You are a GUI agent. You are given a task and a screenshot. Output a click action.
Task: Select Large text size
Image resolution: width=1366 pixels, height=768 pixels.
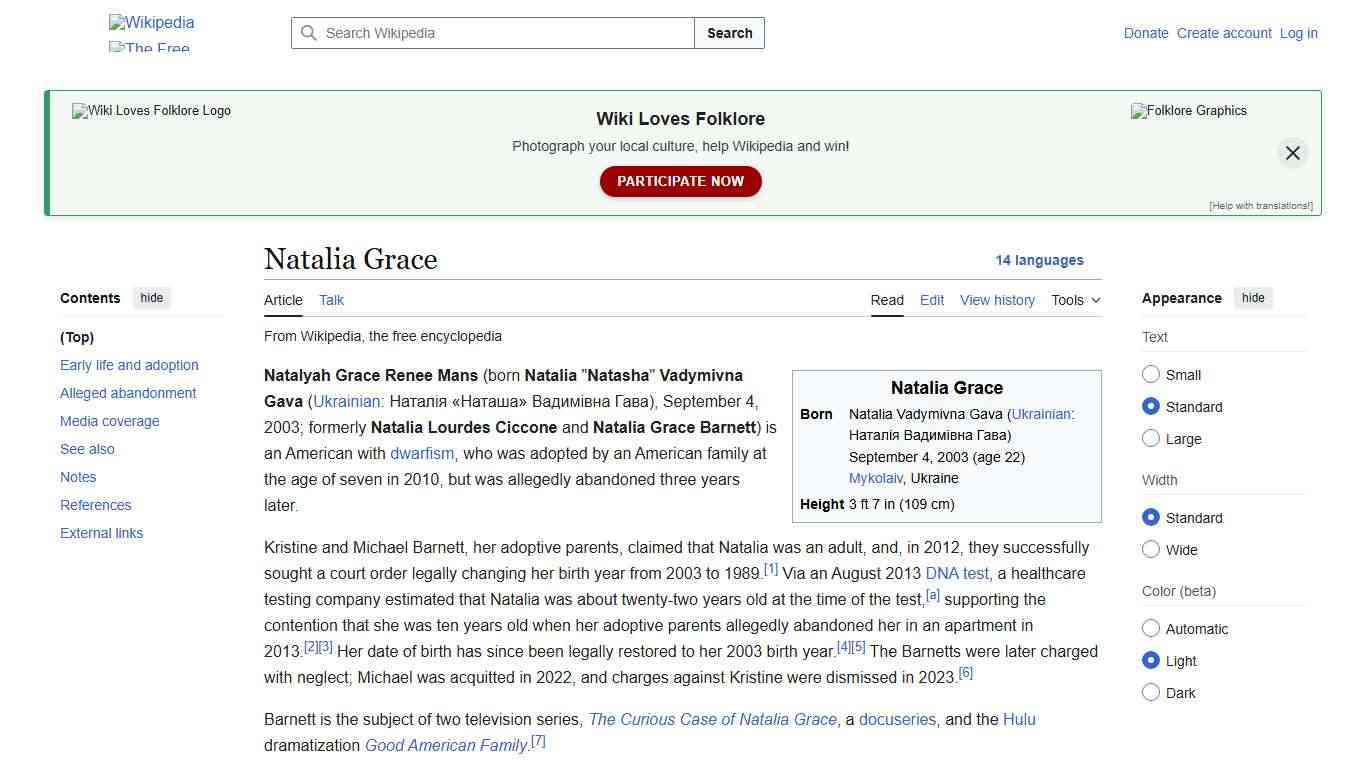1151,438
